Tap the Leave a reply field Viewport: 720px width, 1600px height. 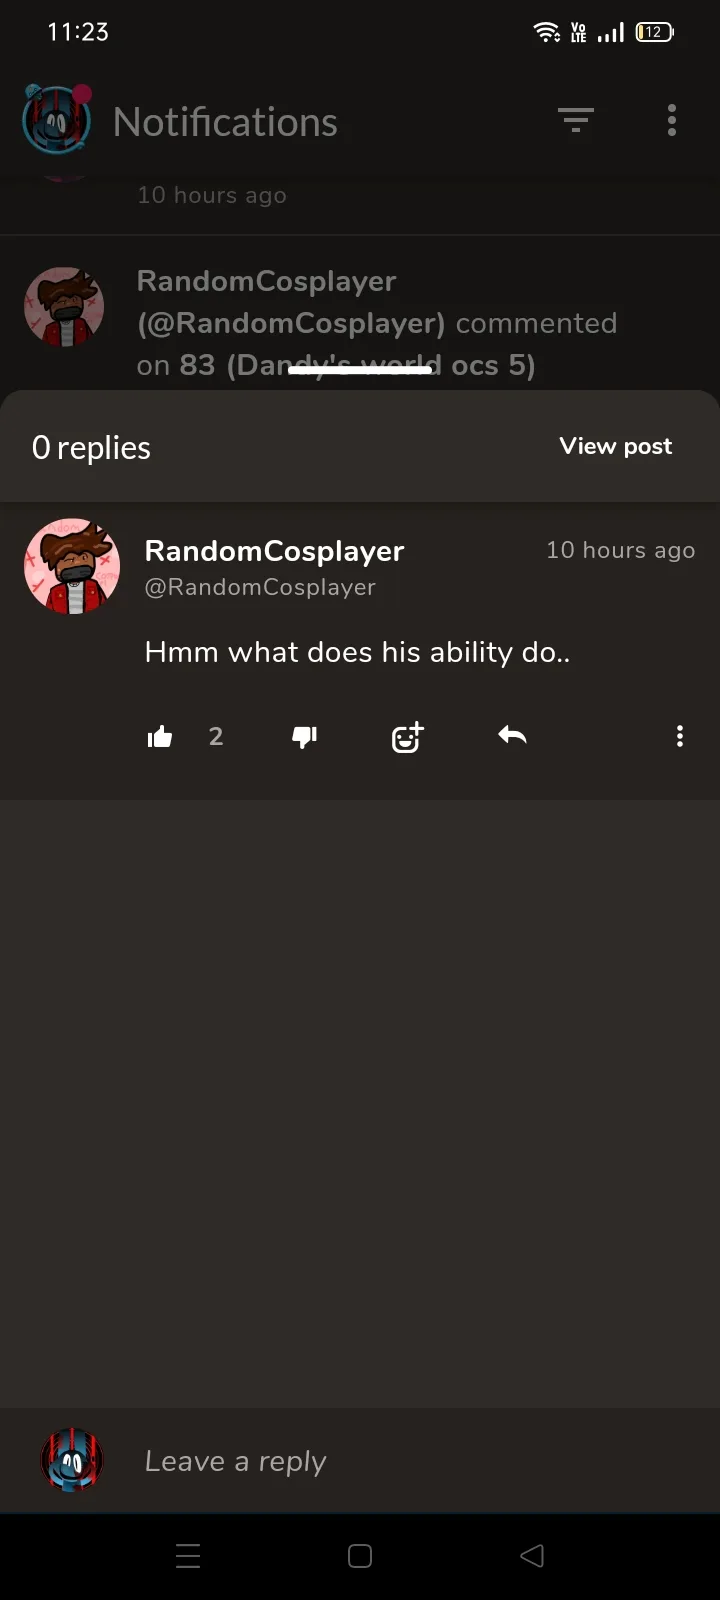[x=400, y=1461]
